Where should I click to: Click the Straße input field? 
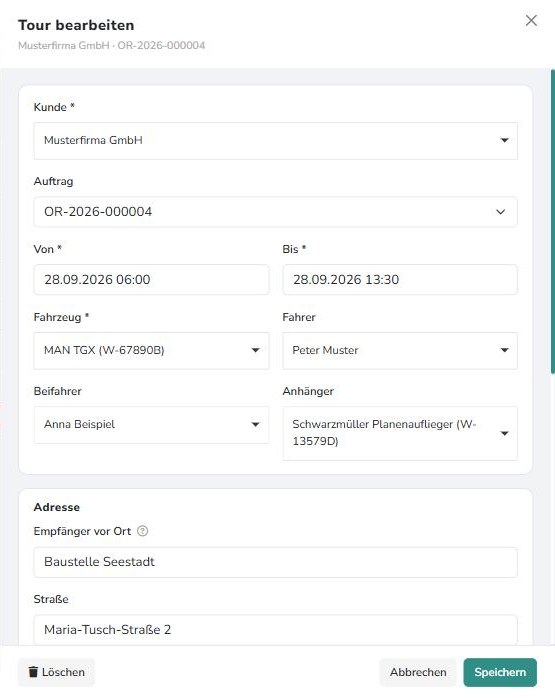(275, 630)
